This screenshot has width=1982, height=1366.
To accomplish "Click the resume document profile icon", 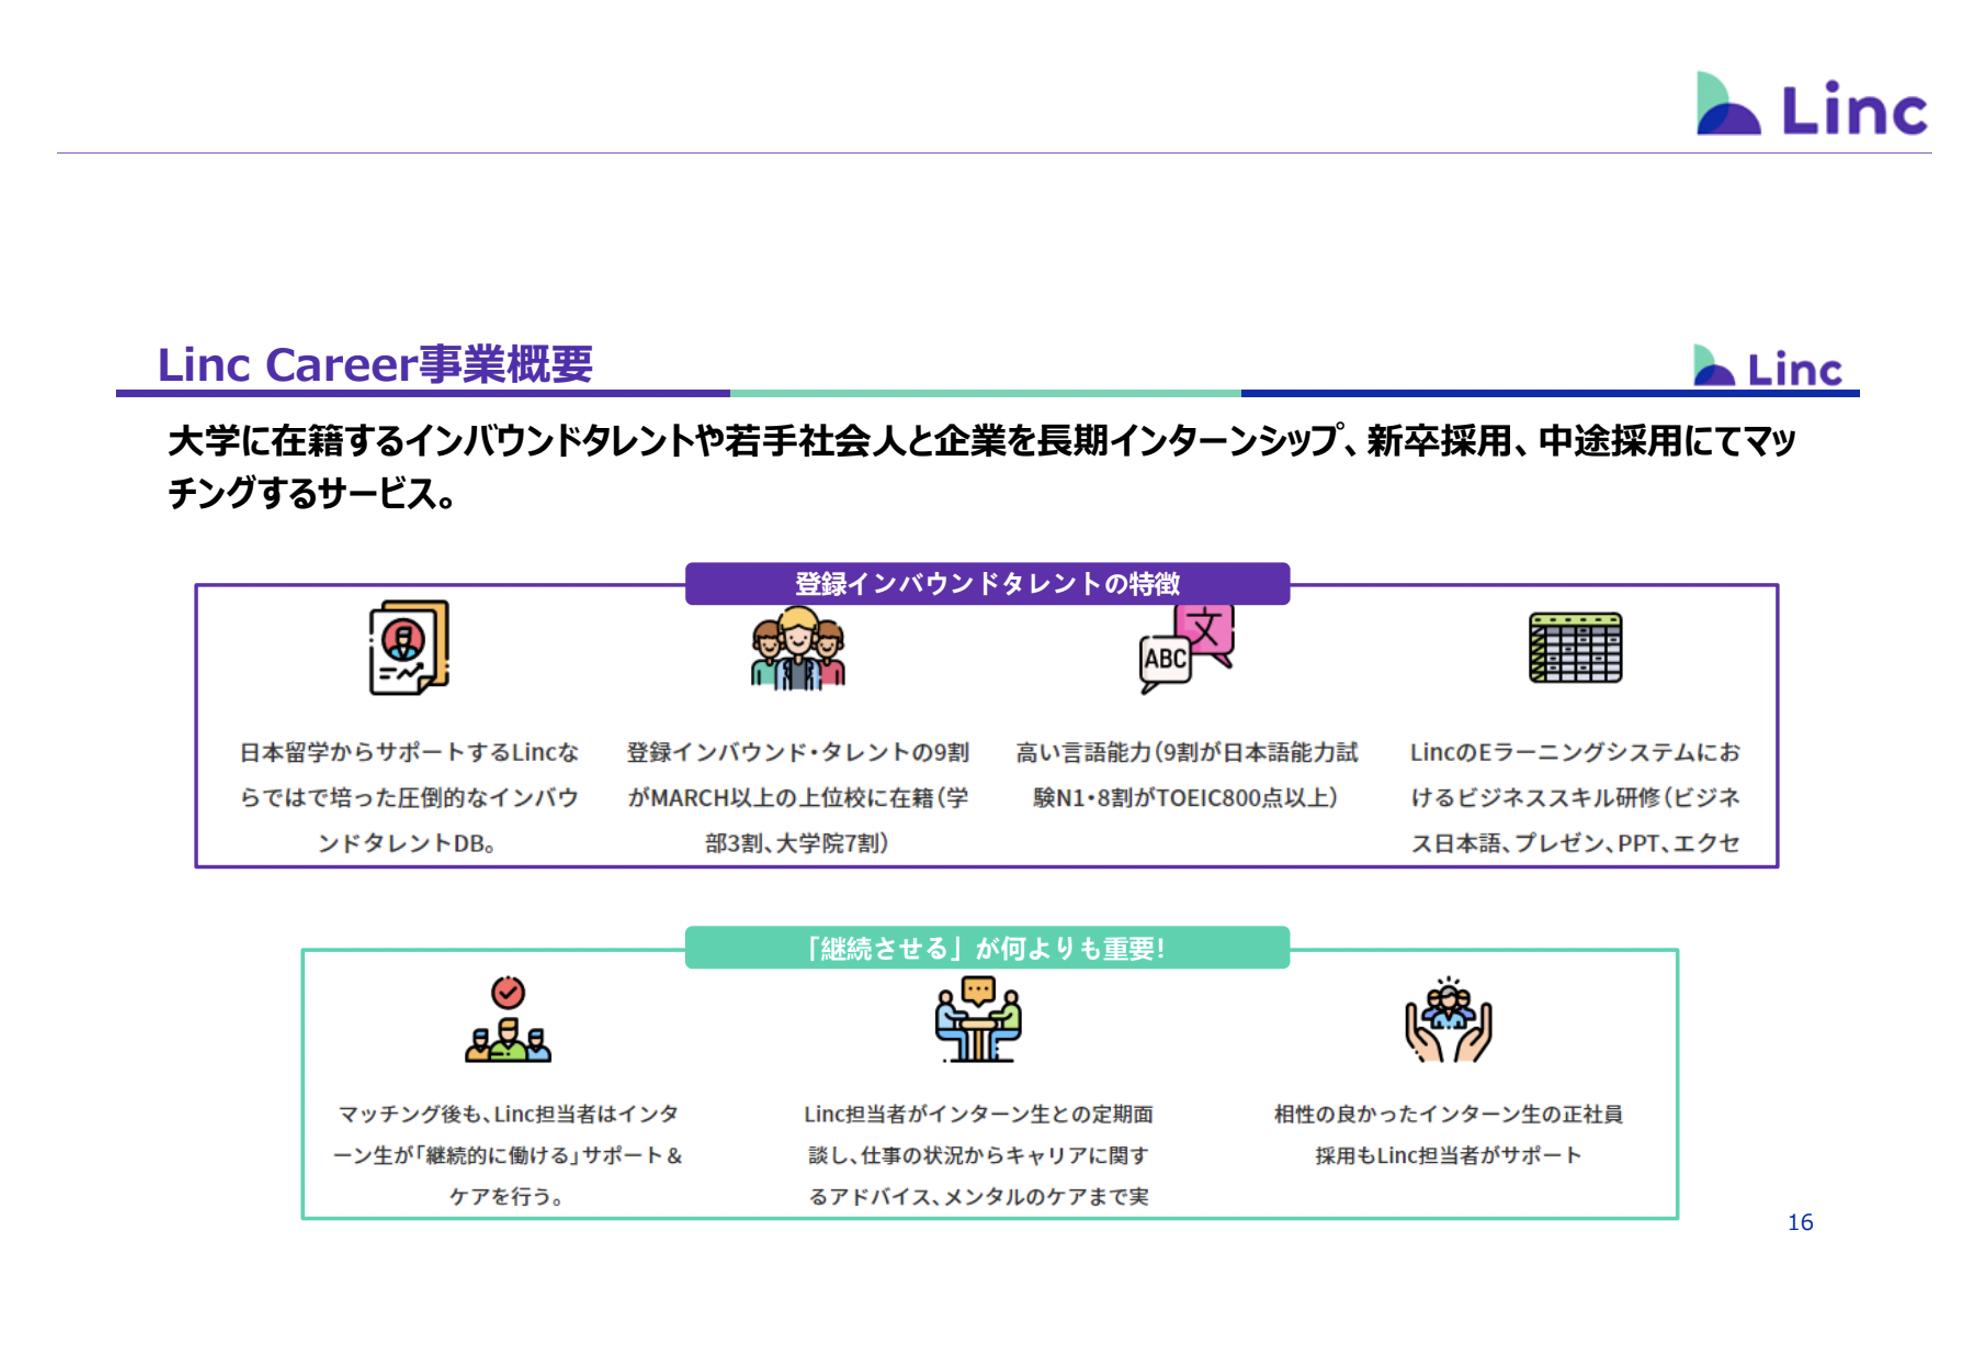I will click(408, 647).
